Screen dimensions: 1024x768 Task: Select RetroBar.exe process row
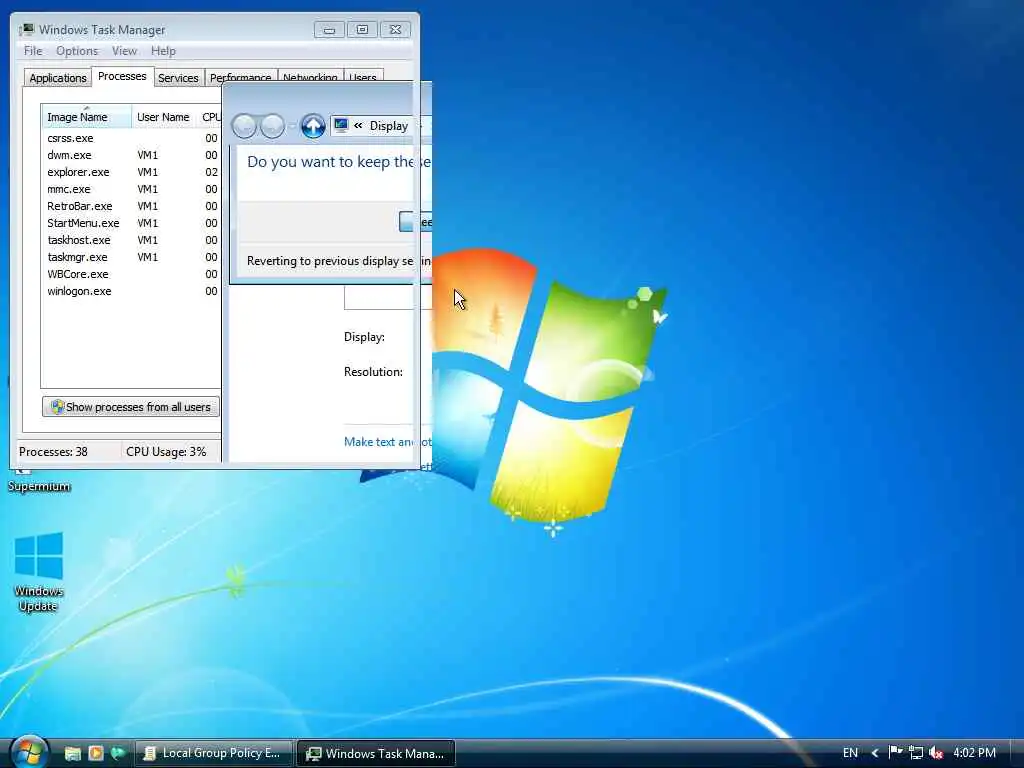click(132, 206)
